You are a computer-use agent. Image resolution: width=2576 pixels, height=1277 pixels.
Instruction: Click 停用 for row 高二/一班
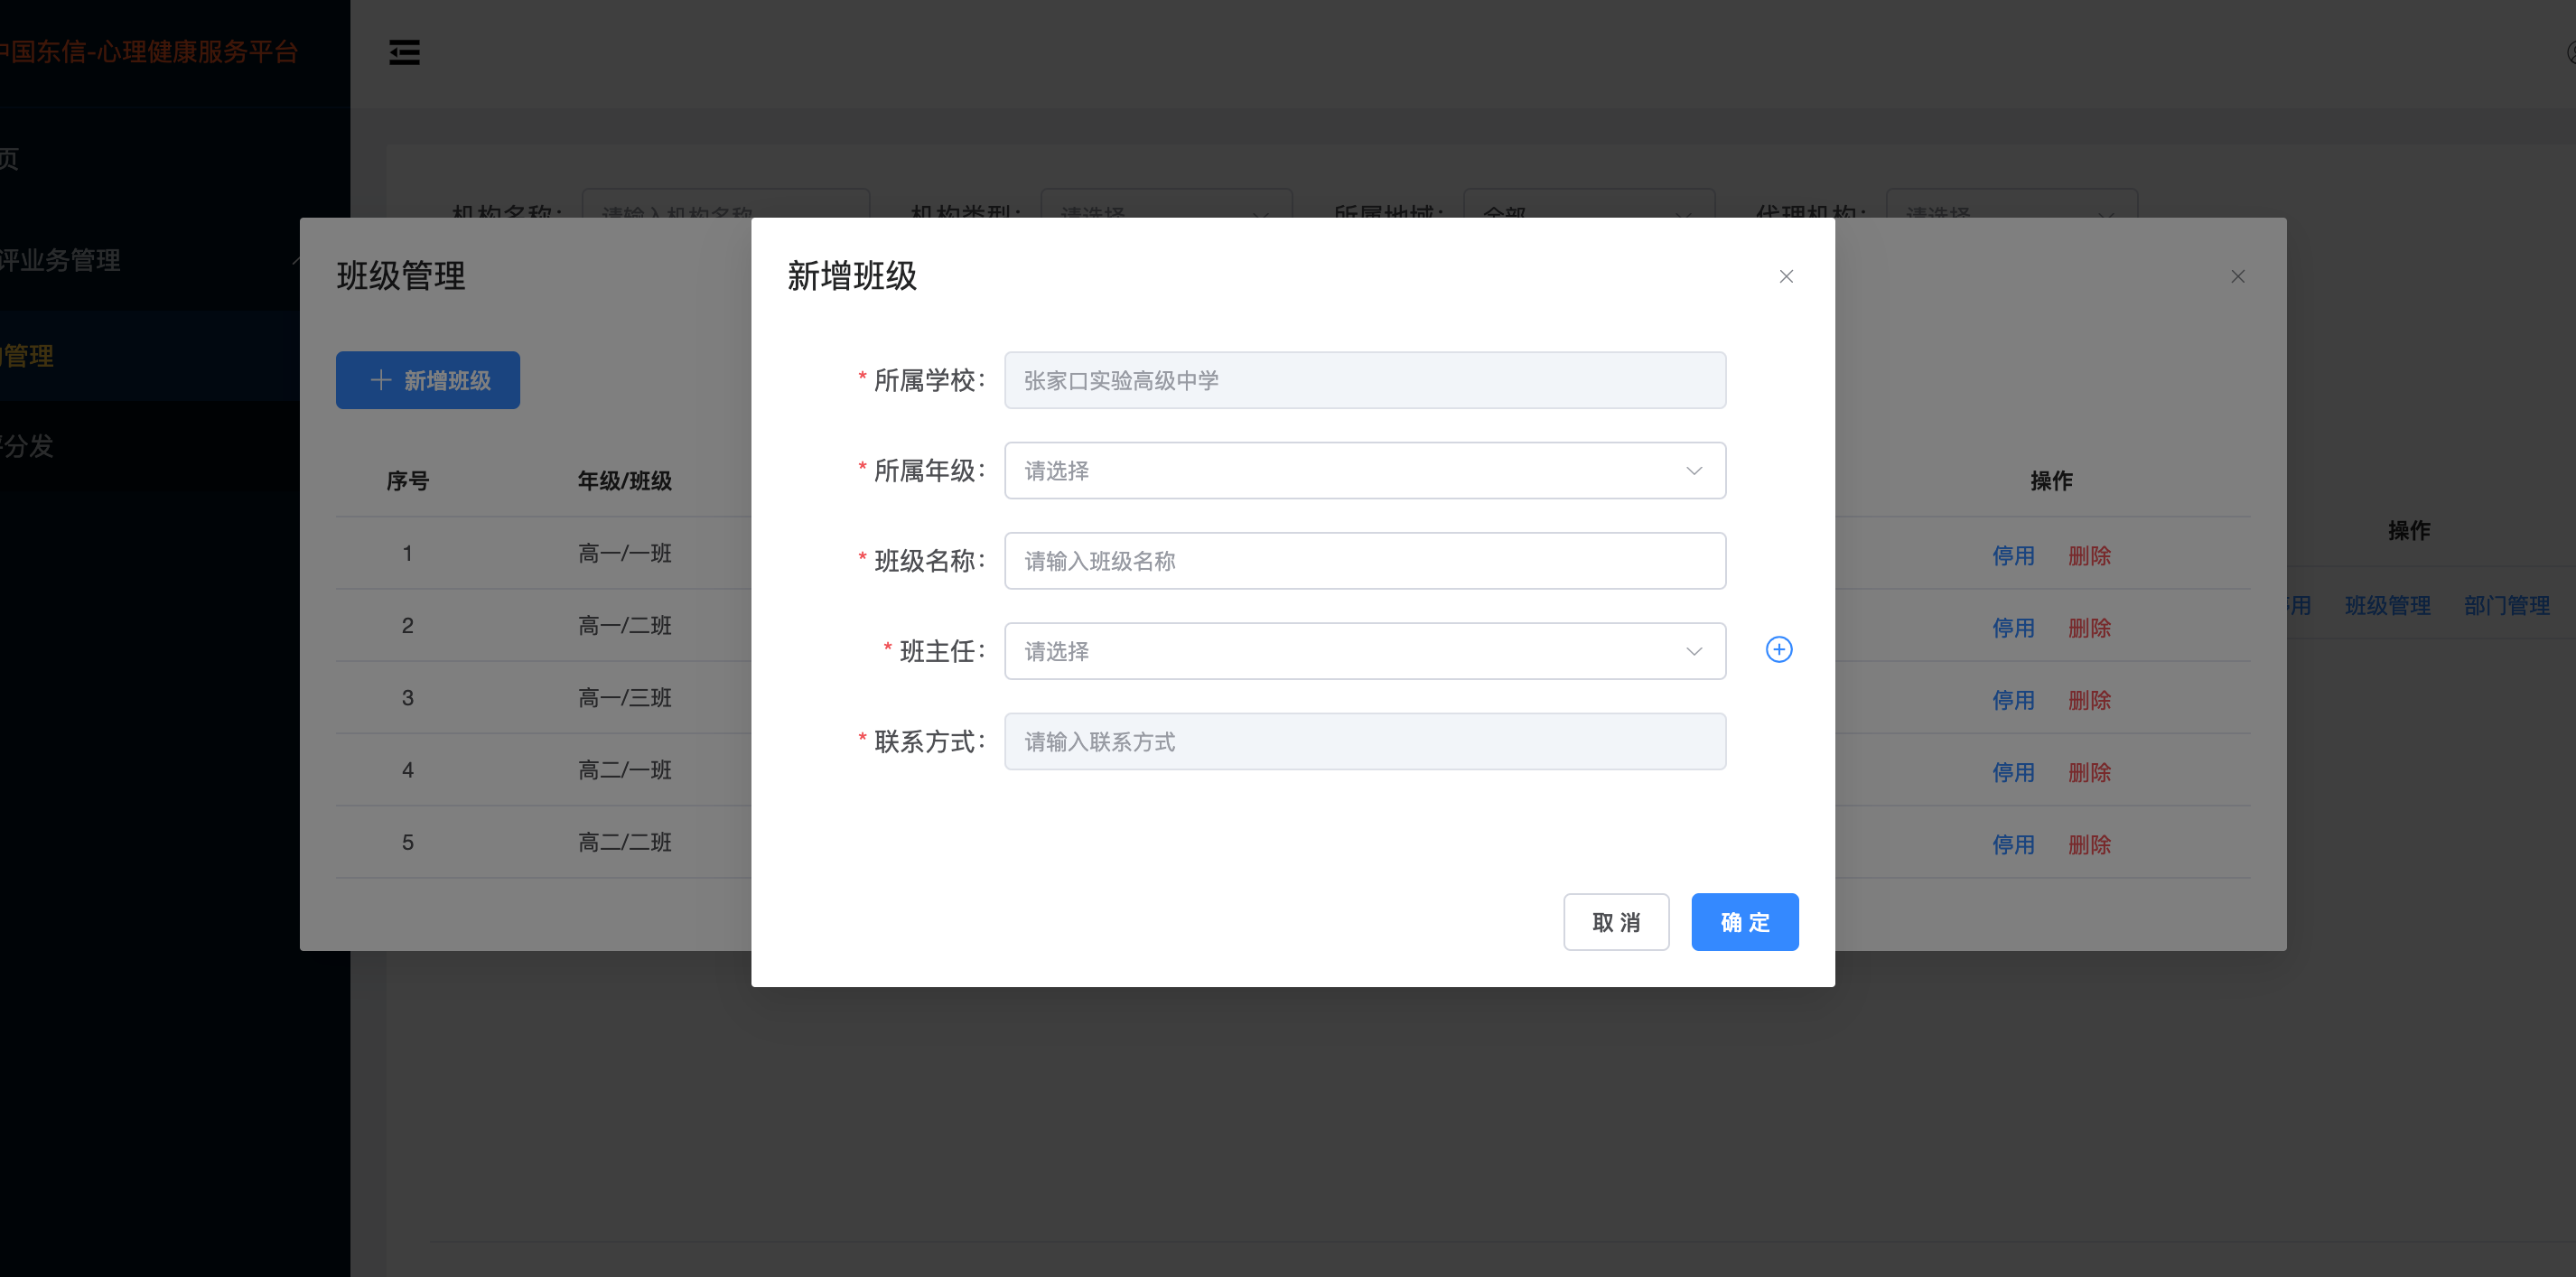[x=2013, y=773]
